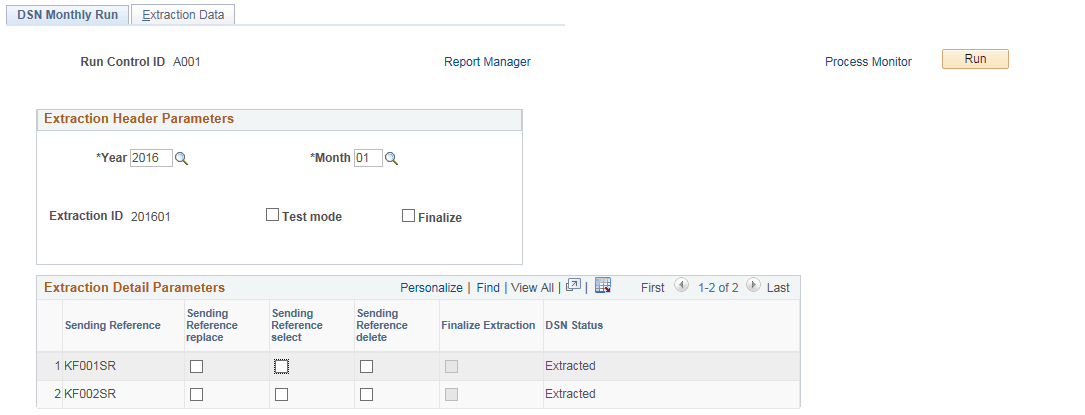Viewport: 1085px width, 415px height.
Task: Toggle Finalize Extraction for KF001SR
Action: coord(451,367)
